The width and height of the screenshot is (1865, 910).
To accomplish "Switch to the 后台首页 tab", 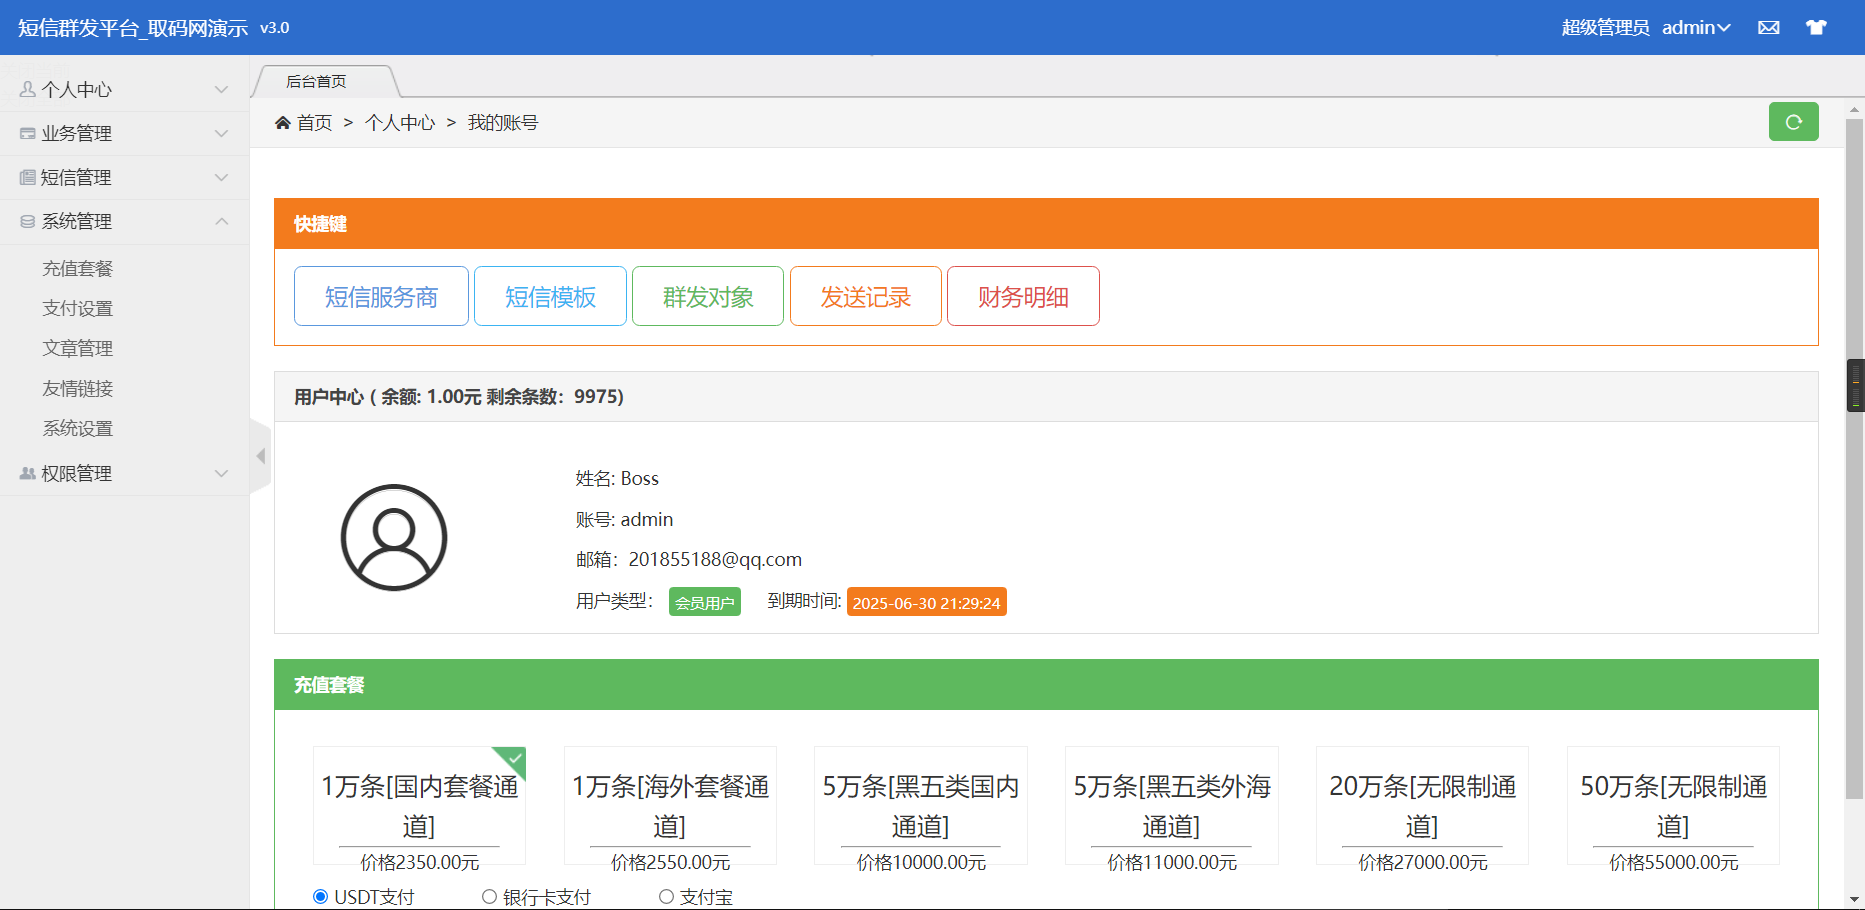I will [x=317, y=82].
